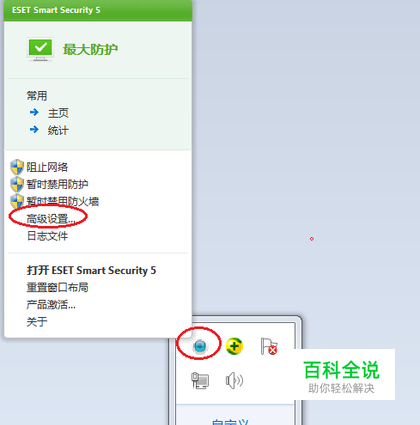Choose 暂时禁用防护 from the menu
The height and width of the screenshot is (425, 420).
point(57,184)
